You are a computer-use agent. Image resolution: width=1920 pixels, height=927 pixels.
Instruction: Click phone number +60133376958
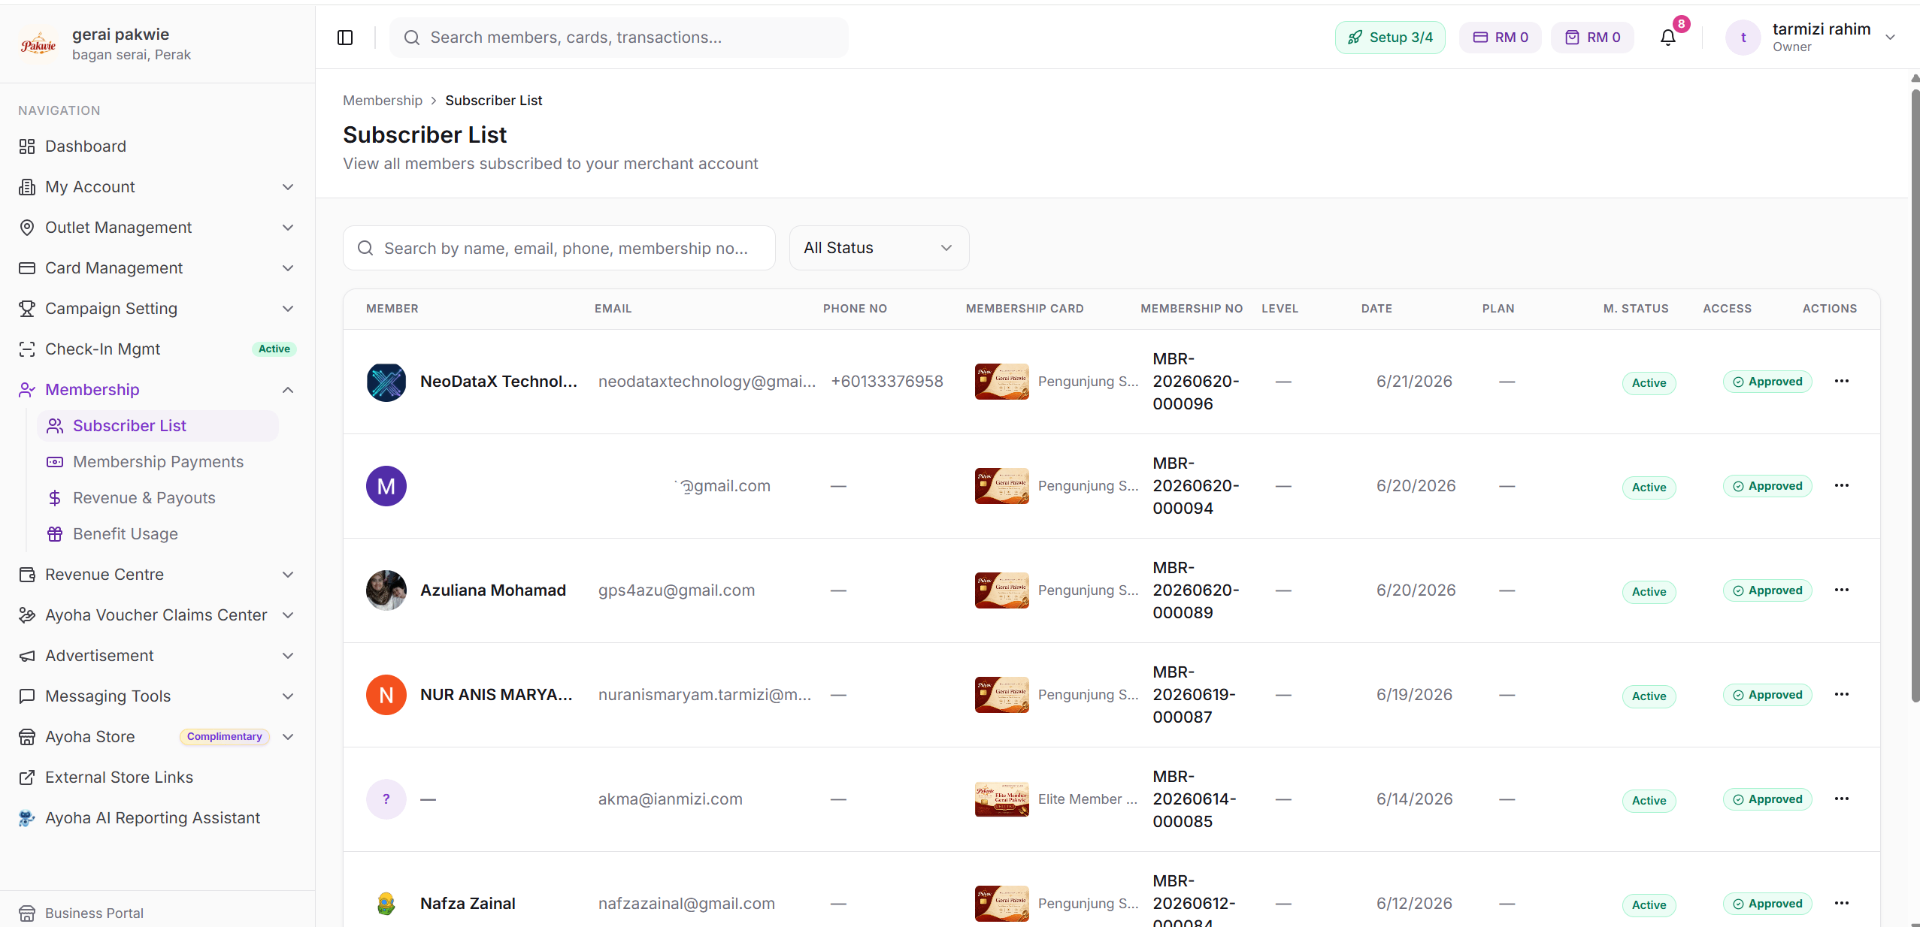(887, 381)
